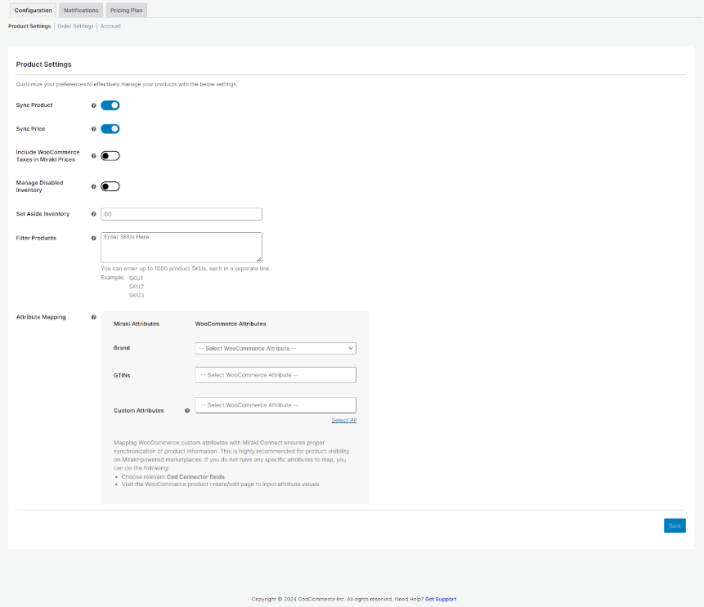This screenshot has height=607, width=704.
Task: Open help tooltip for WooCommerce Taxes setting
Action: point(94,156)
